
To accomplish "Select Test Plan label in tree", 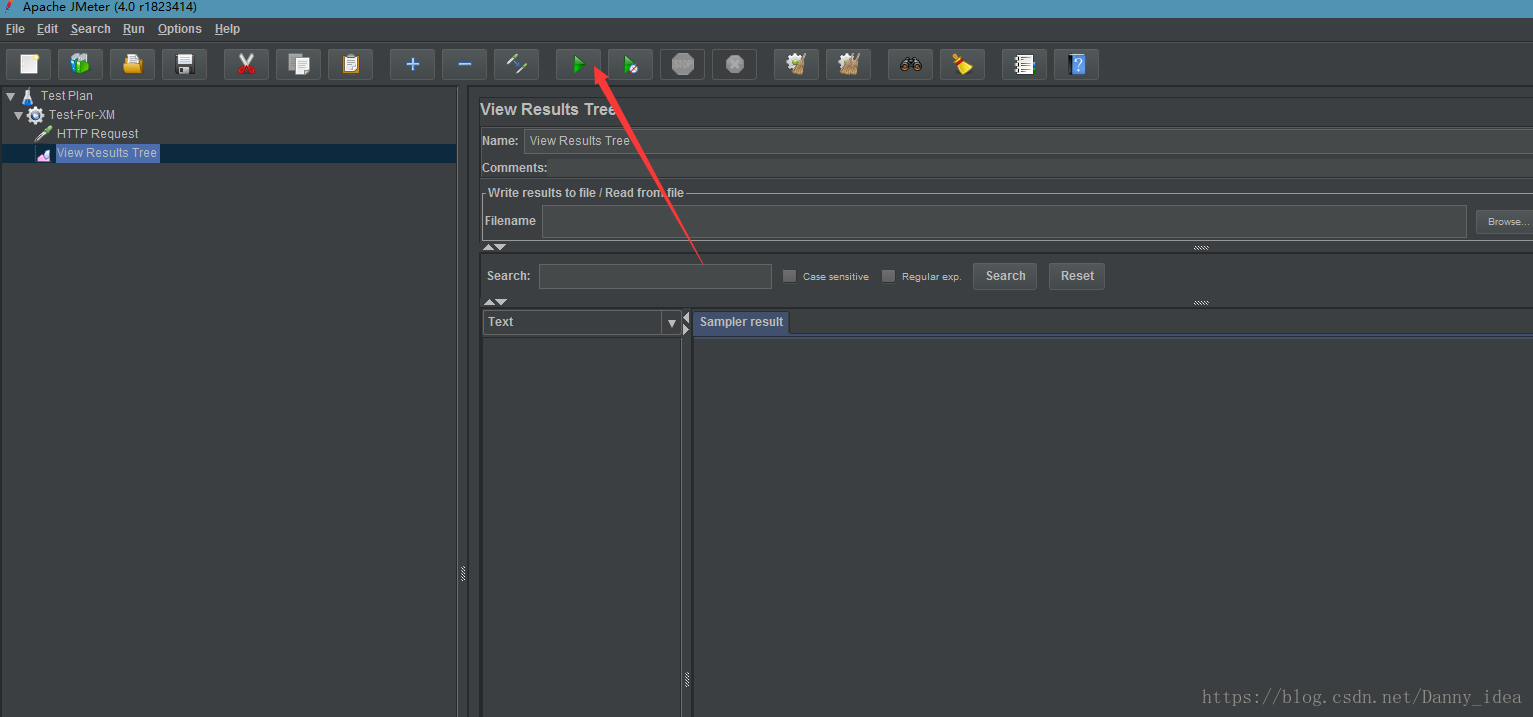I will [67, 96].
